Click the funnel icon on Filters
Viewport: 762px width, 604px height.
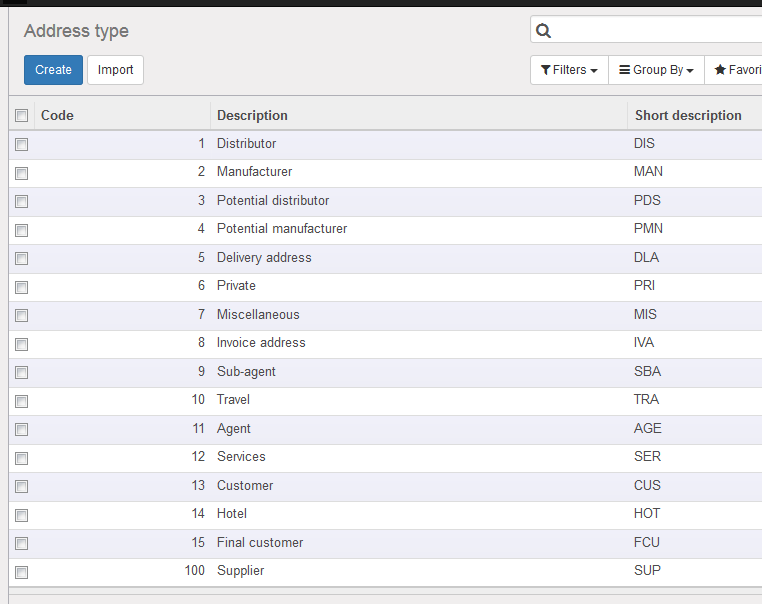[546, 70]
